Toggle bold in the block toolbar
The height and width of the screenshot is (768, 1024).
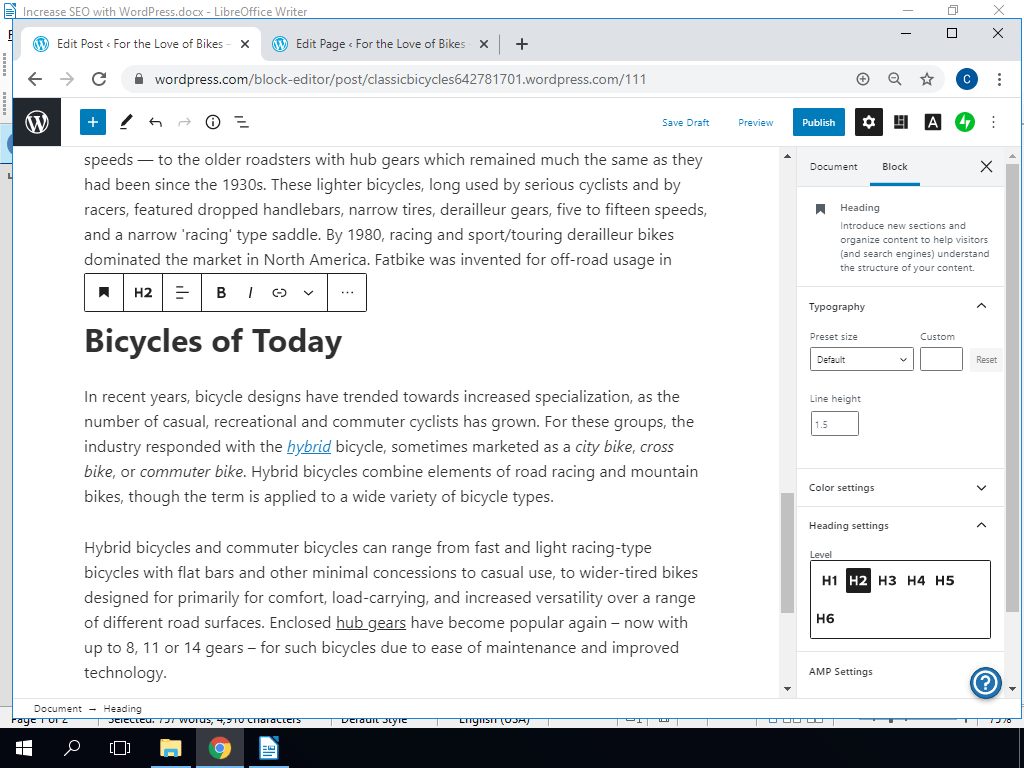(220, 292)
